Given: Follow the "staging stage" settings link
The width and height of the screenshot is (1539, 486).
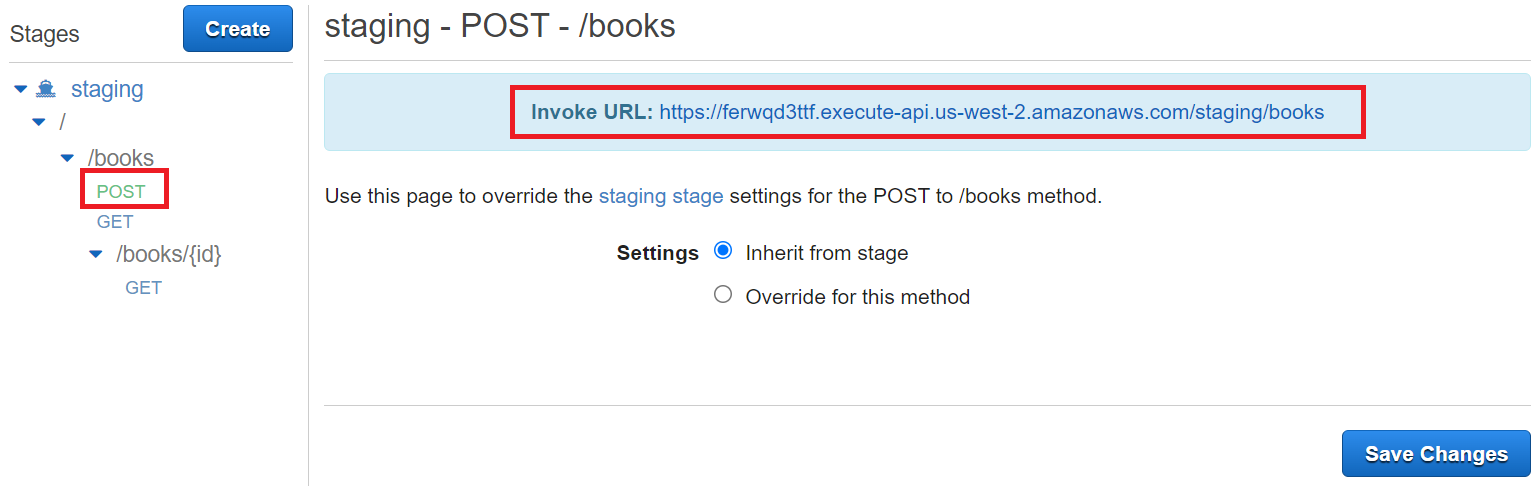Looking at the screenshot, I should pyautogui.click(x=661, y=196).
